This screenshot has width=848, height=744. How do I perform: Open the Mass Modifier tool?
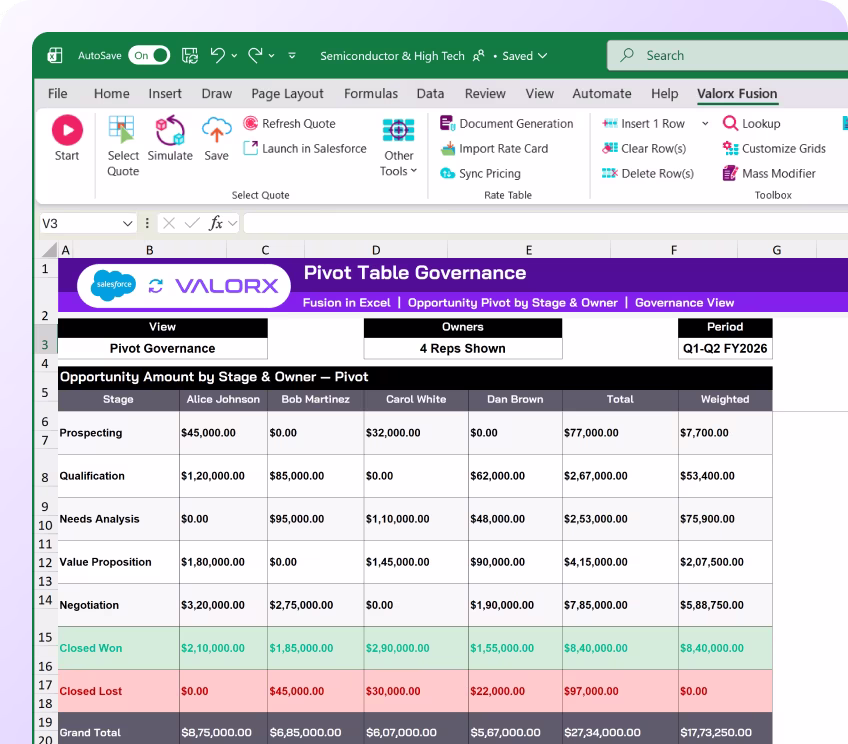(769, 173)
